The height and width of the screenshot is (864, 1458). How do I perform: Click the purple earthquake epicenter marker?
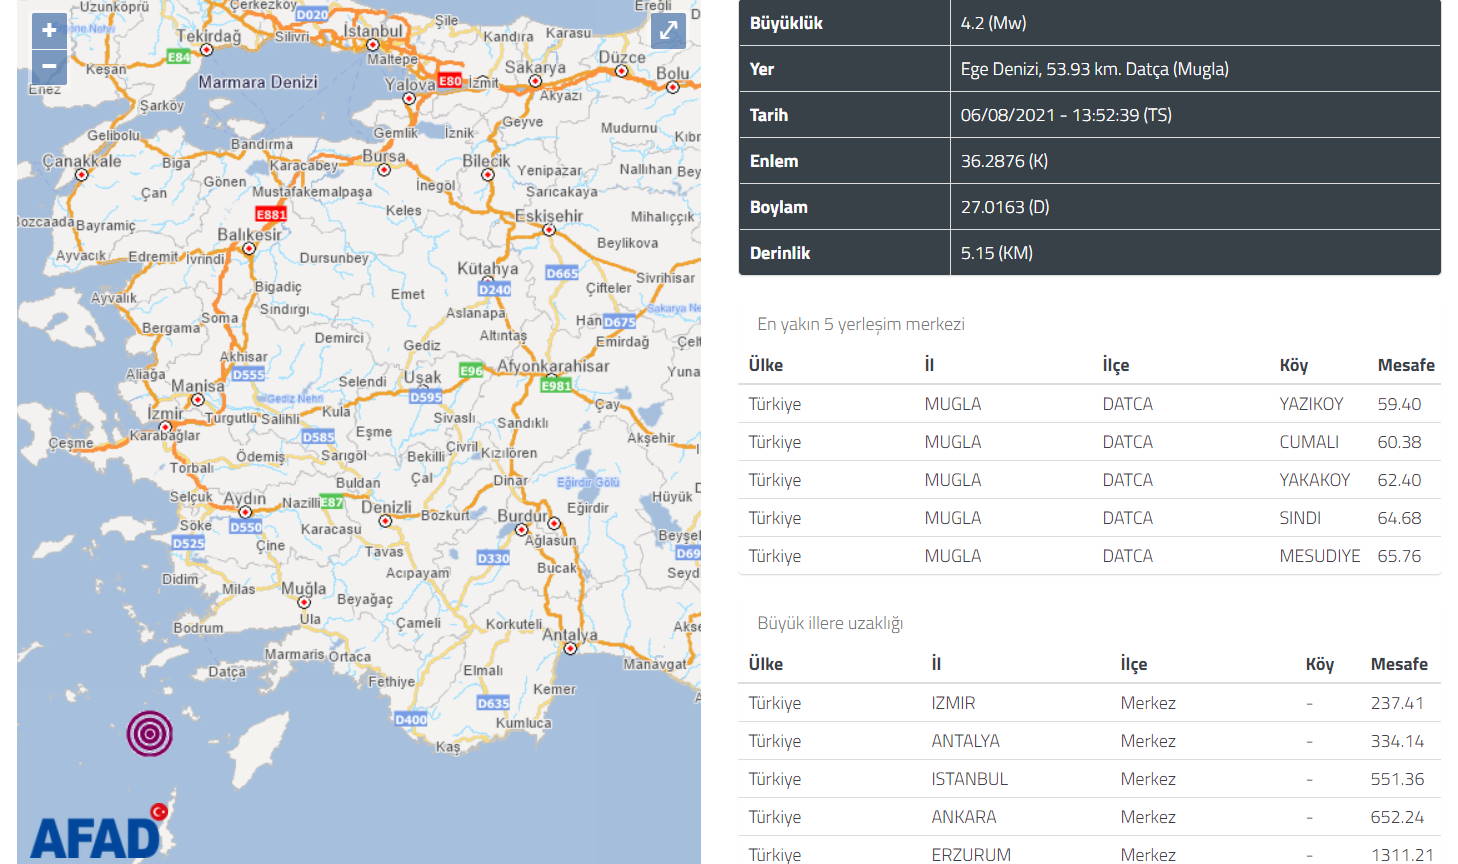(150, 733)
